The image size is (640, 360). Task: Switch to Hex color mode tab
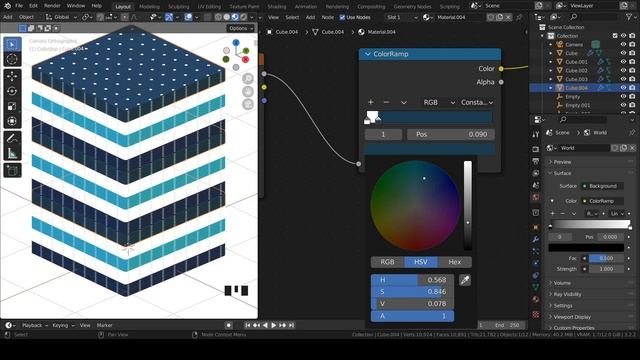click(x=454, y=262)
